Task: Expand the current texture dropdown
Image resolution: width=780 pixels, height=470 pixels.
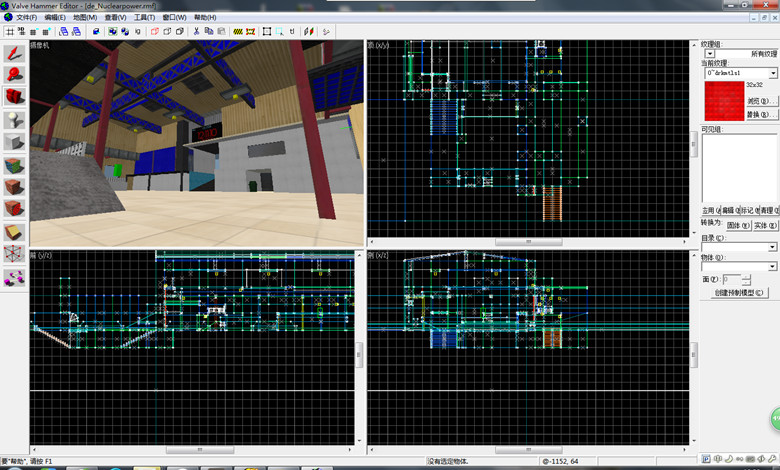Action: coord(773,73)
